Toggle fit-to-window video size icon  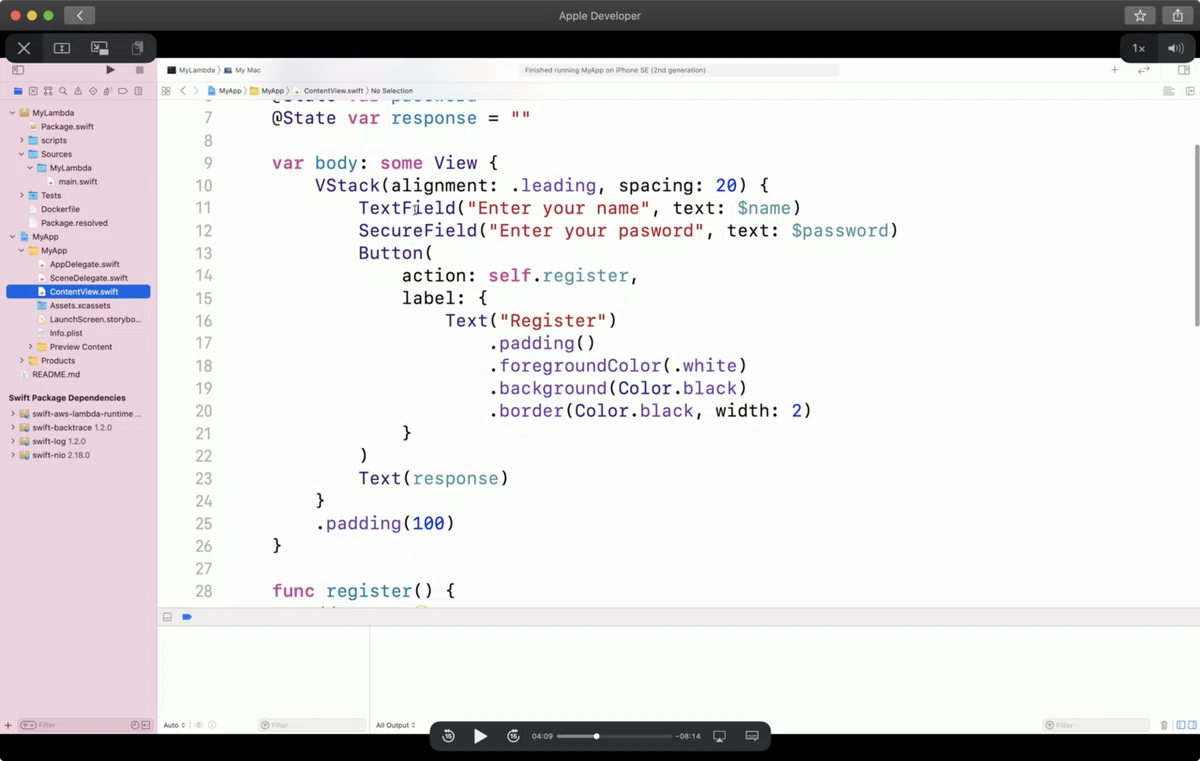pyautogui.click(x=62, y=48)
